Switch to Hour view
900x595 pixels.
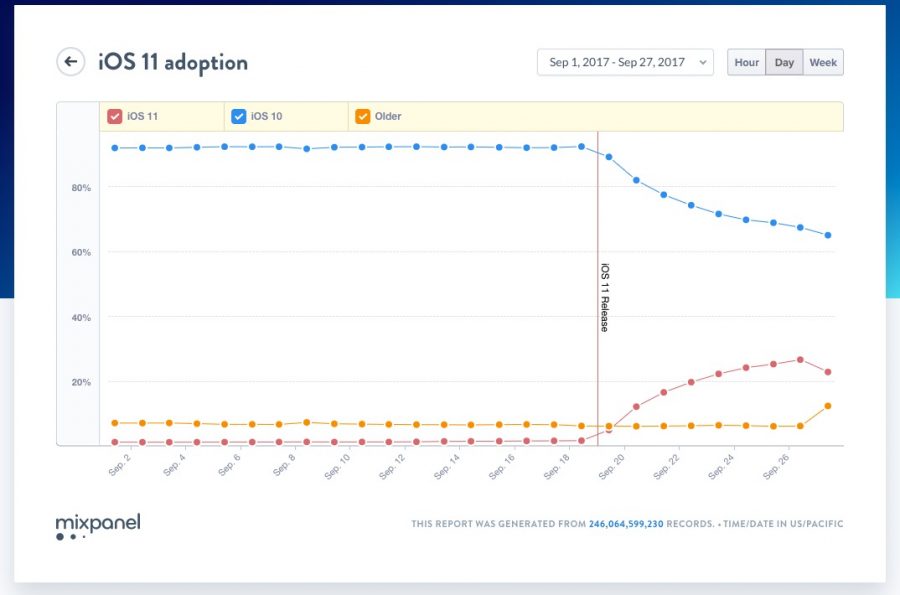(747, 62)
